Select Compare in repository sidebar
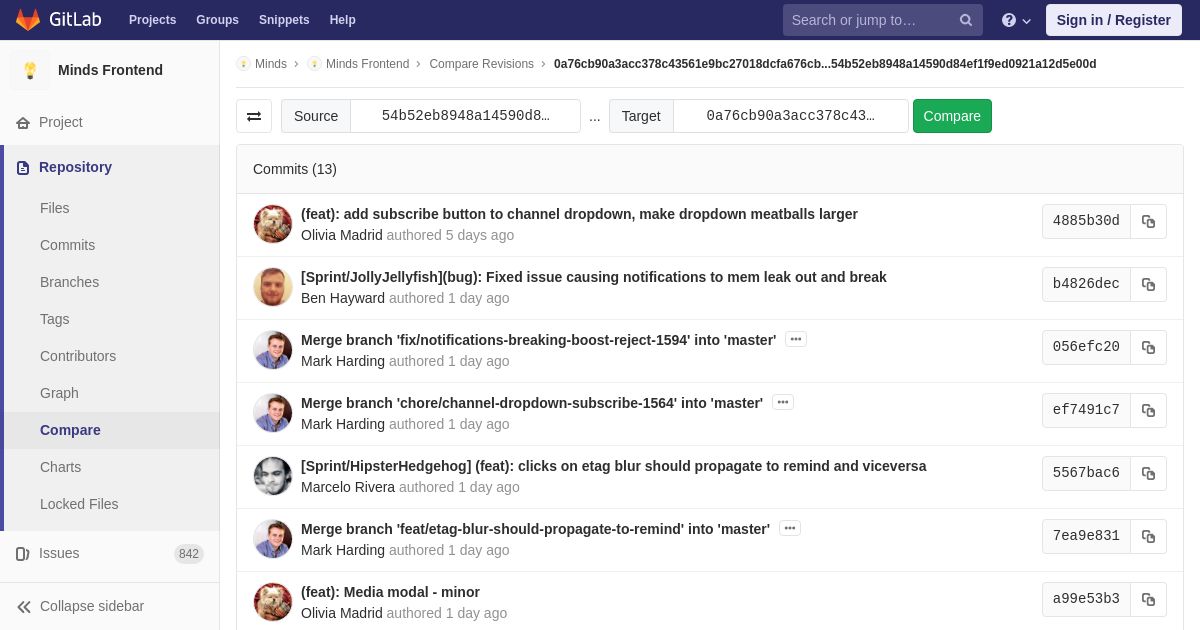The height and width of the screenshot is (630, 1200). (x=70, y=430)
